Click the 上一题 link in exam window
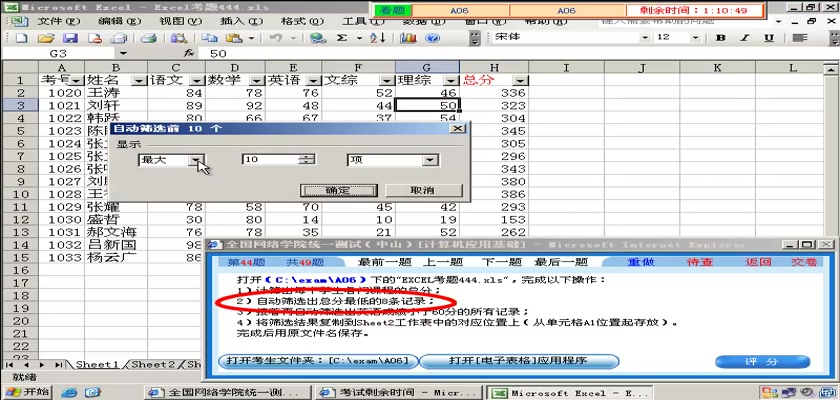Viewport: 840px width, 400px height. [443, 262]
